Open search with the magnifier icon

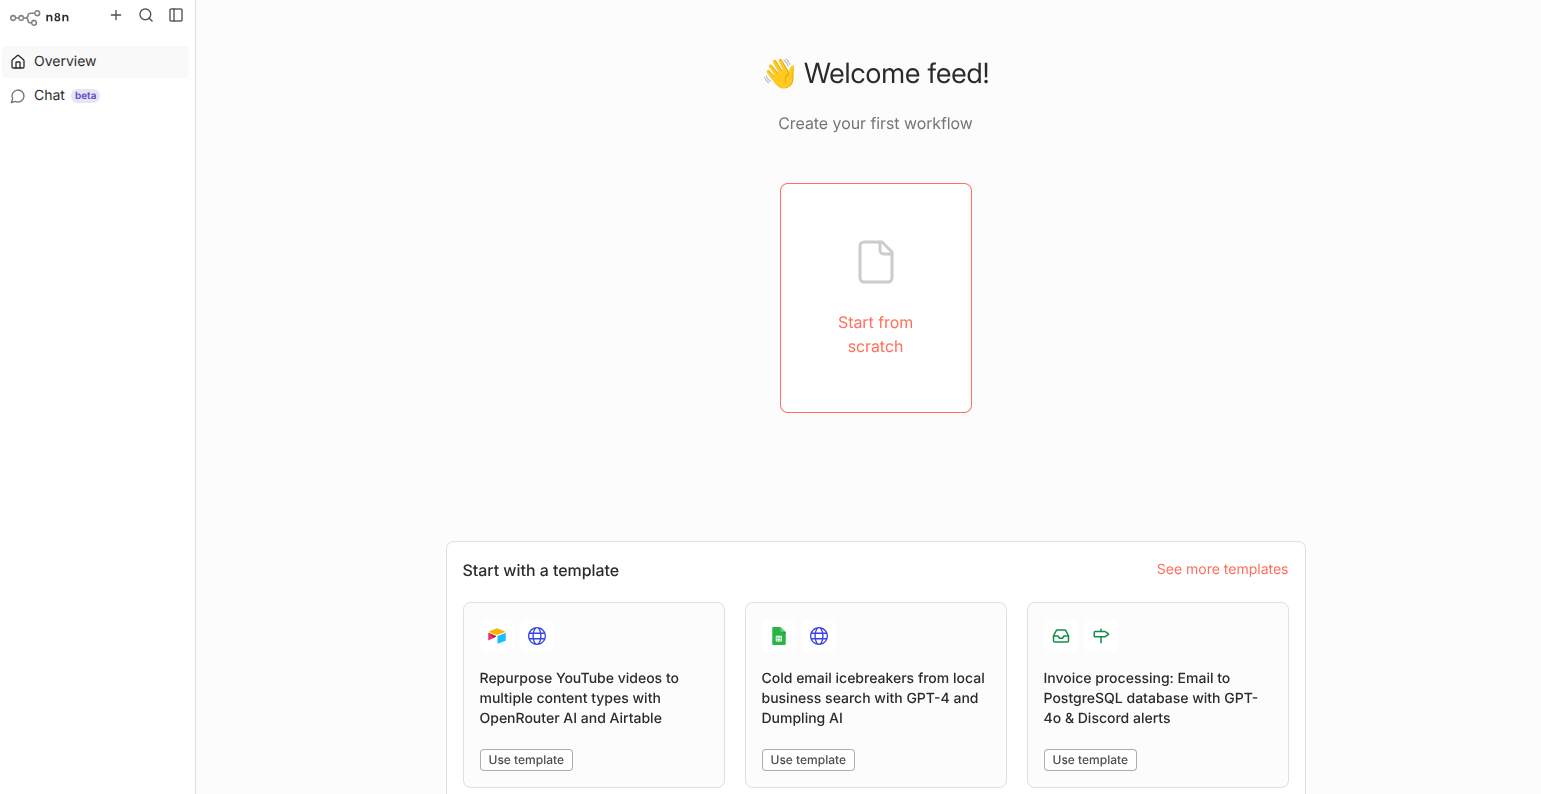click(x=146, y=15)
